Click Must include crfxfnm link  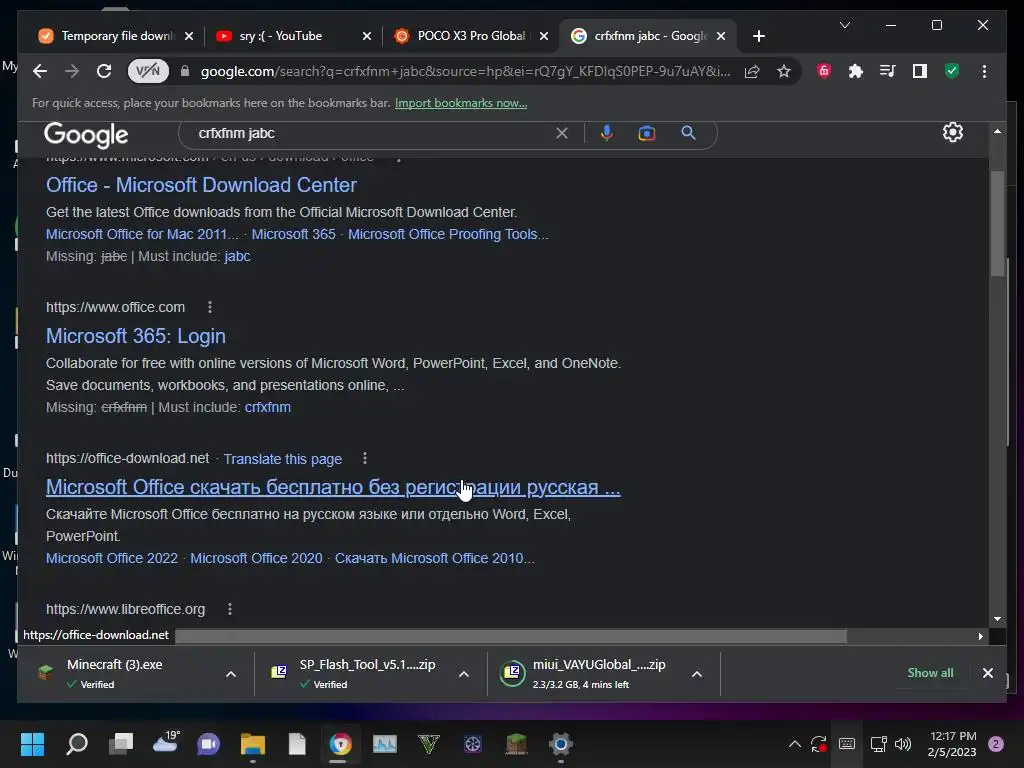pos(268,408)
